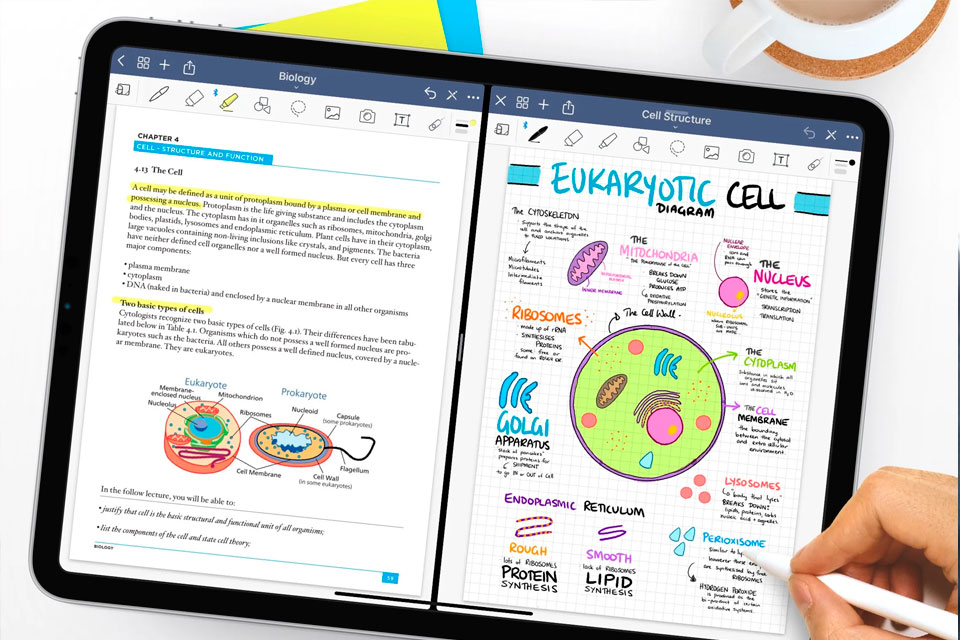Add a new page in Cell Structure window
The width and height of the screenshot is (960, 640).
point(544,104)
